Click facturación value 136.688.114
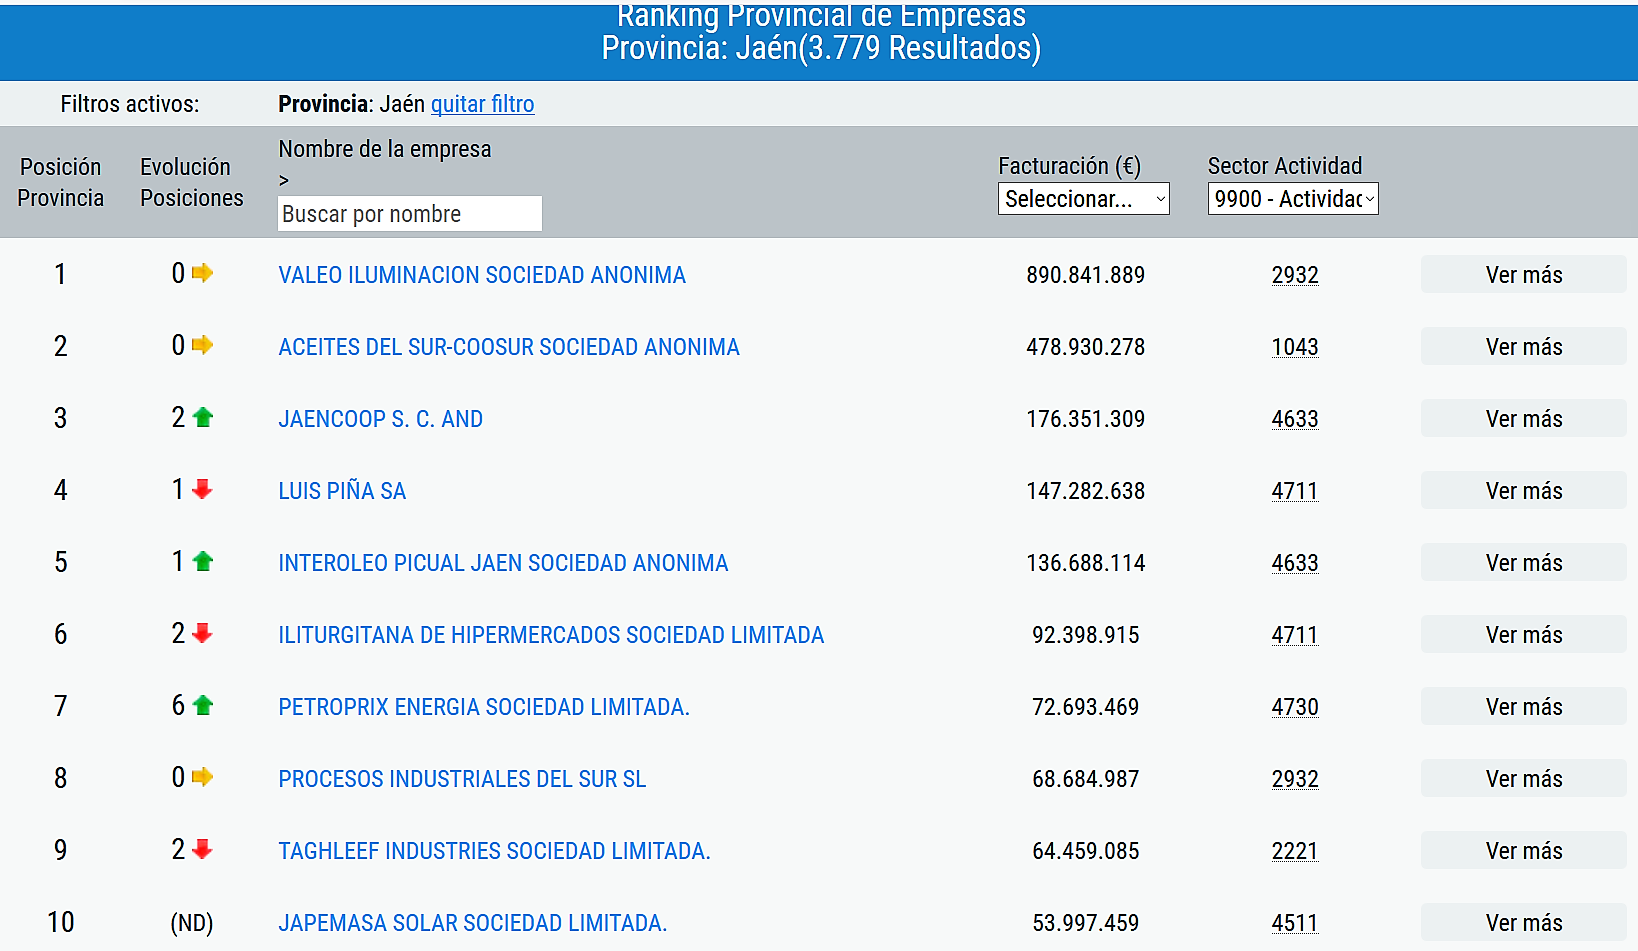Viewport: 1638px width, 951px height. coord(1085,563)
